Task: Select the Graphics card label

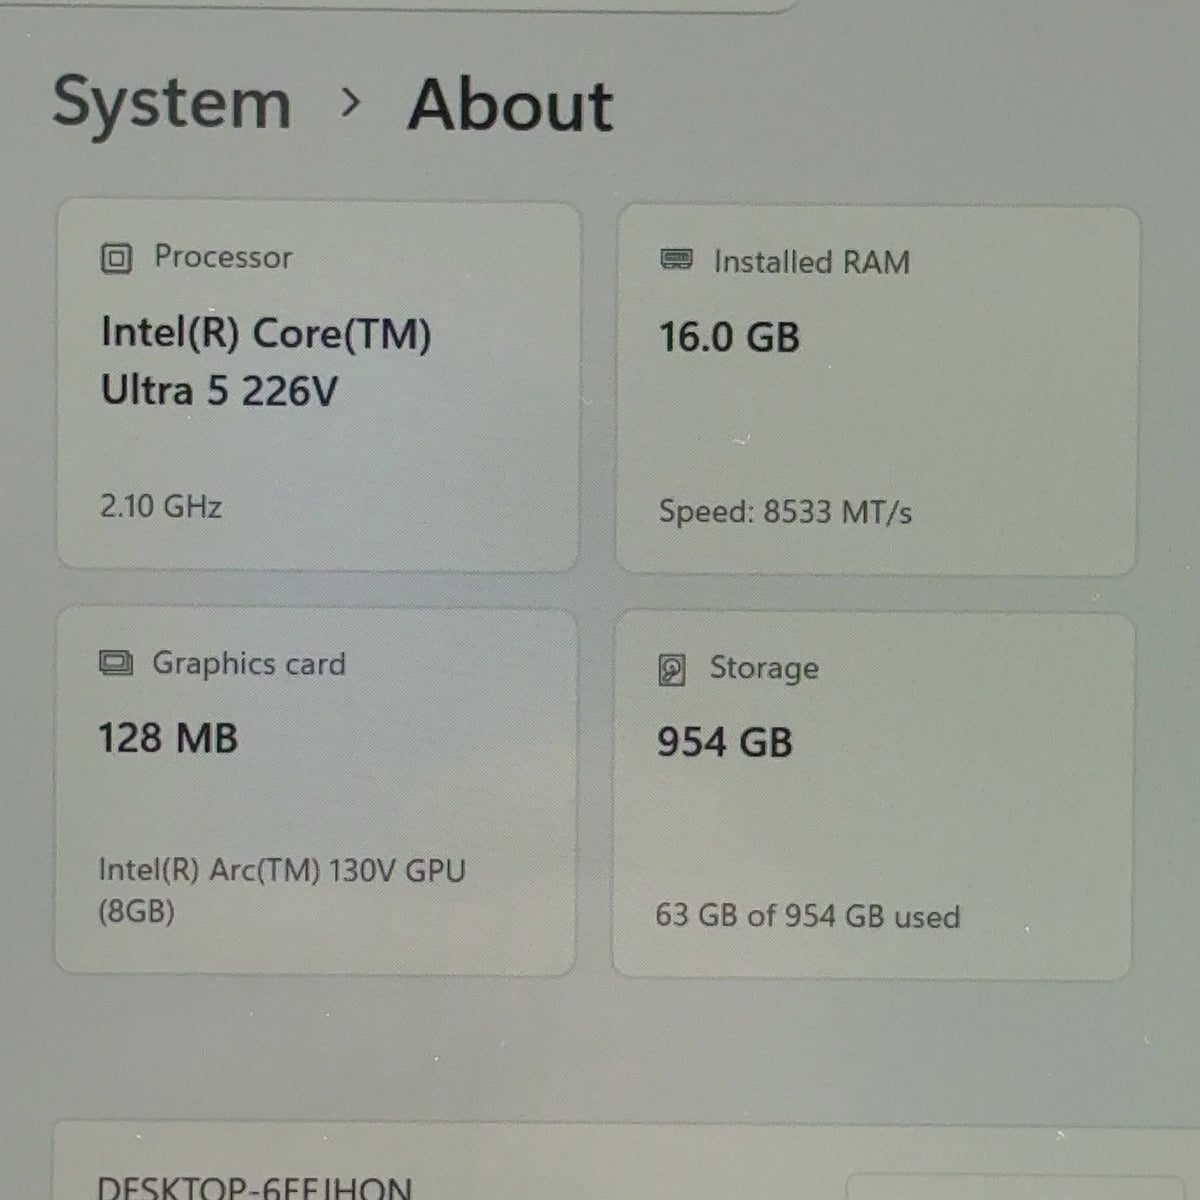Action: tap(249, 663)
